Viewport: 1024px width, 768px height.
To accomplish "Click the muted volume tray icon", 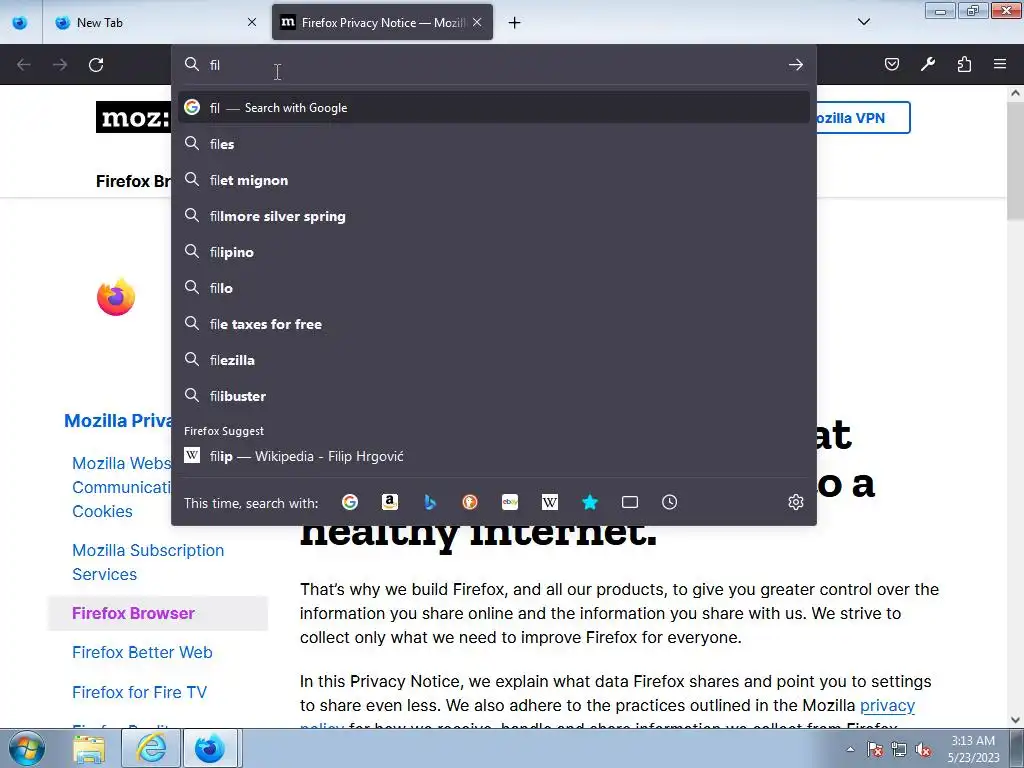I will [x=923, y=749].
